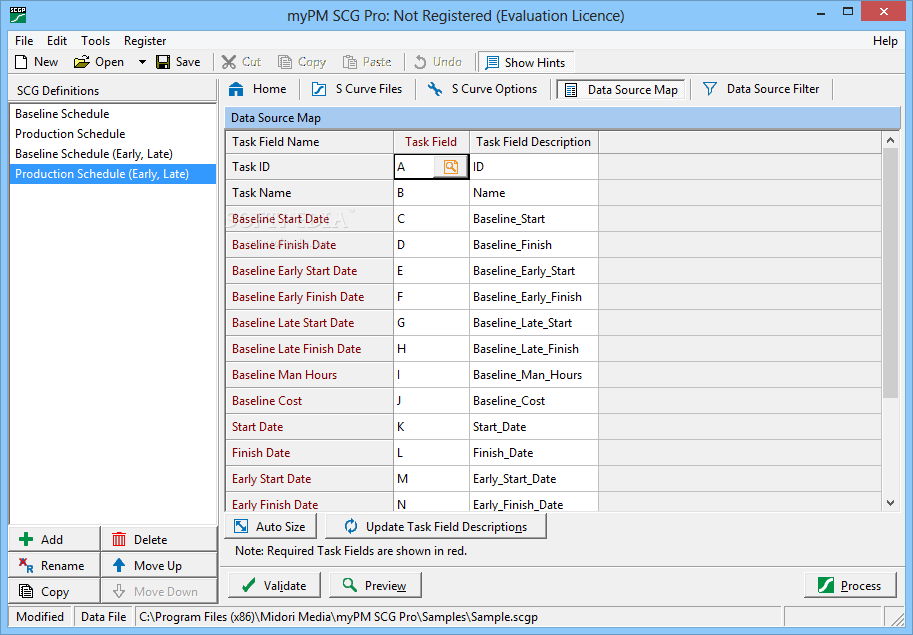Click the Home house icon

pyautogui.click(x=236, y=89)
